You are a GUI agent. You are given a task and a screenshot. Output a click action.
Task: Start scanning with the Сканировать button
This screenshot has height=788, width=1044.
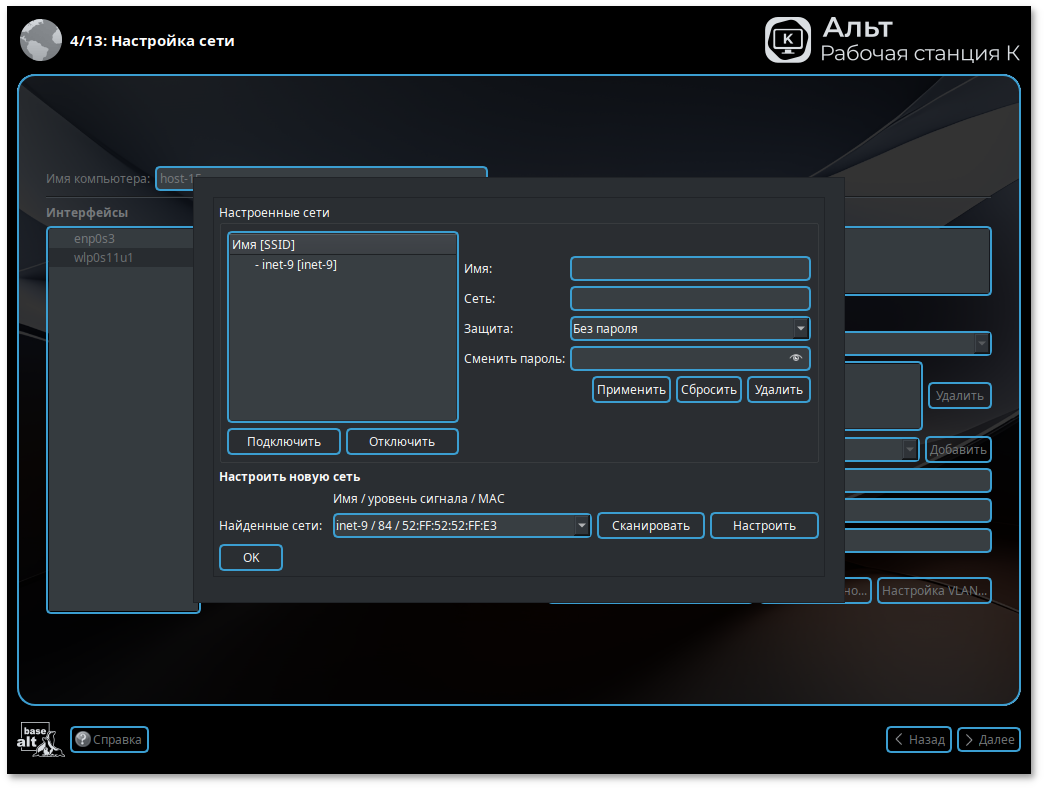(x=650, y=526)
